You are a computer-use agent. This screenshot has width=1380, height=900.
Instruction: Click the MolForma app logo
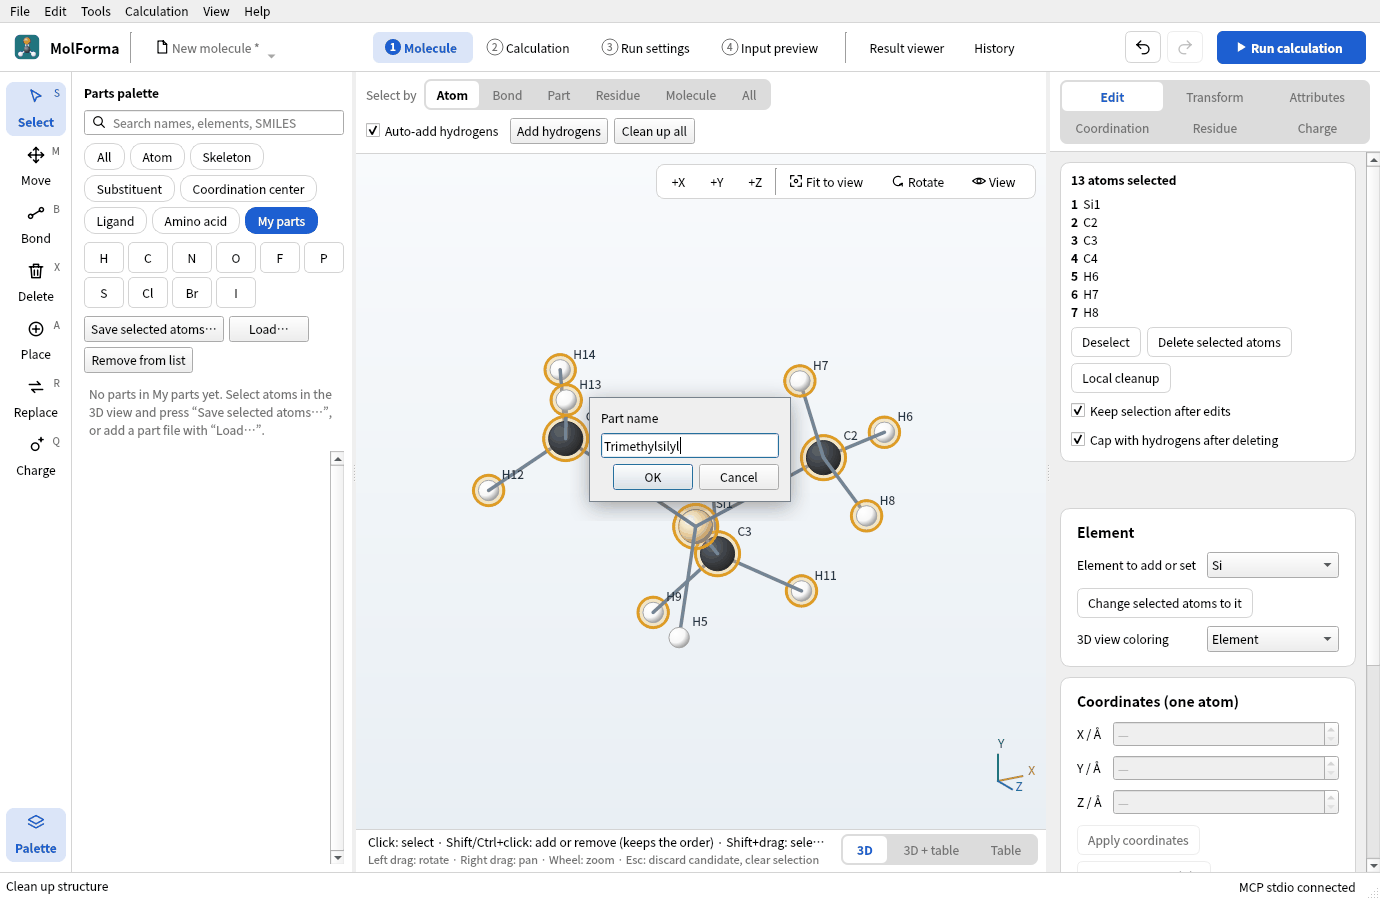click(x=27, y=47)
